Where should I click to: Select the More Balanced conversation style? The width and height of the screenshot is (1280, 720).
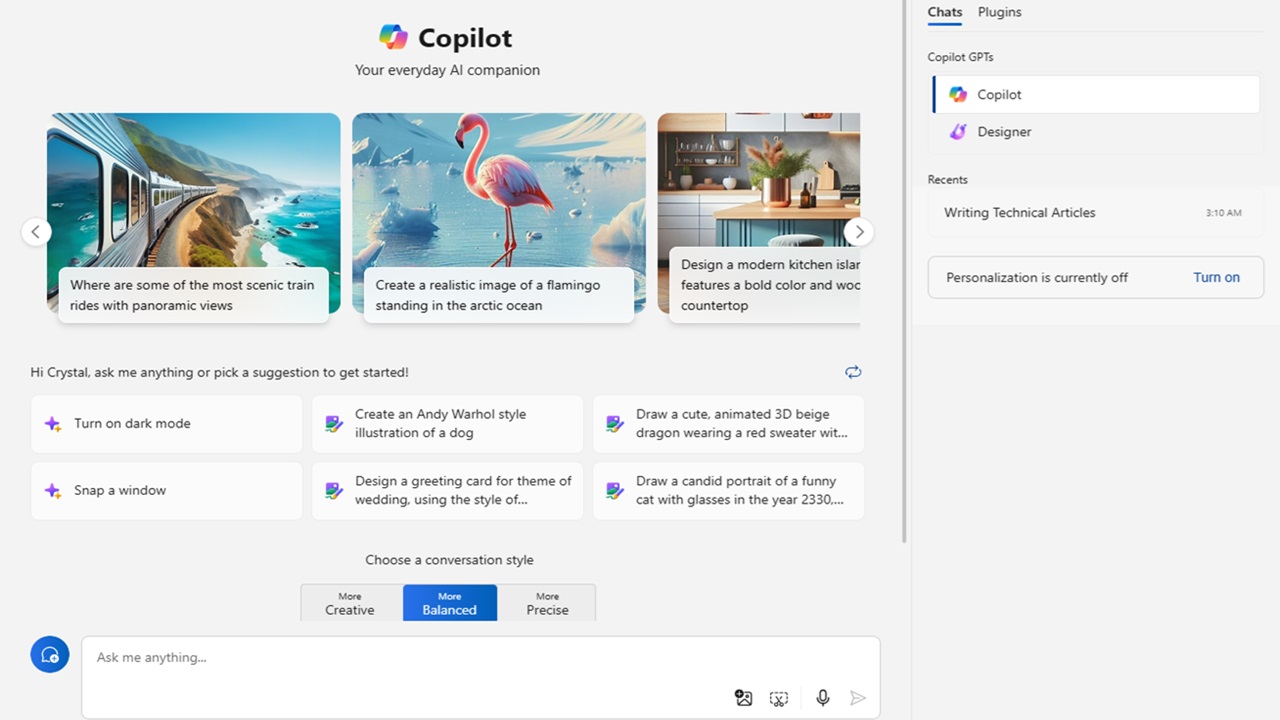click(x=449, y=603)
